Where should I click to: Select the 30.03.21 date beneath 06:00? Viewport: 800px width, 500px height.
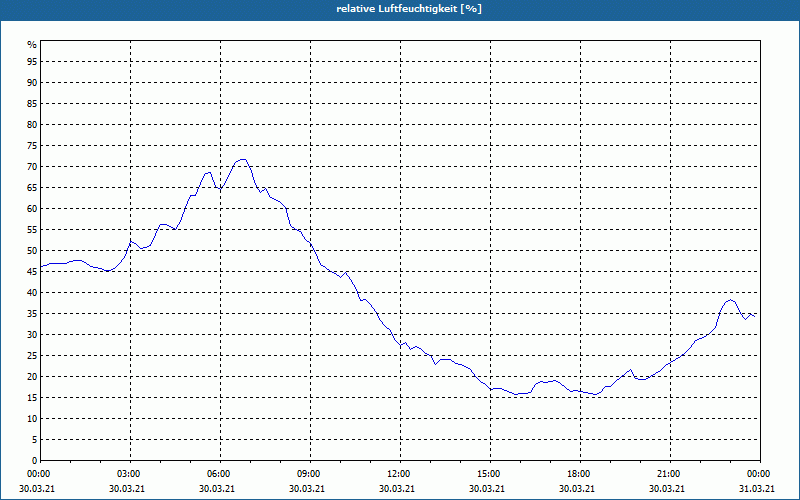click(x=217, y=489)
